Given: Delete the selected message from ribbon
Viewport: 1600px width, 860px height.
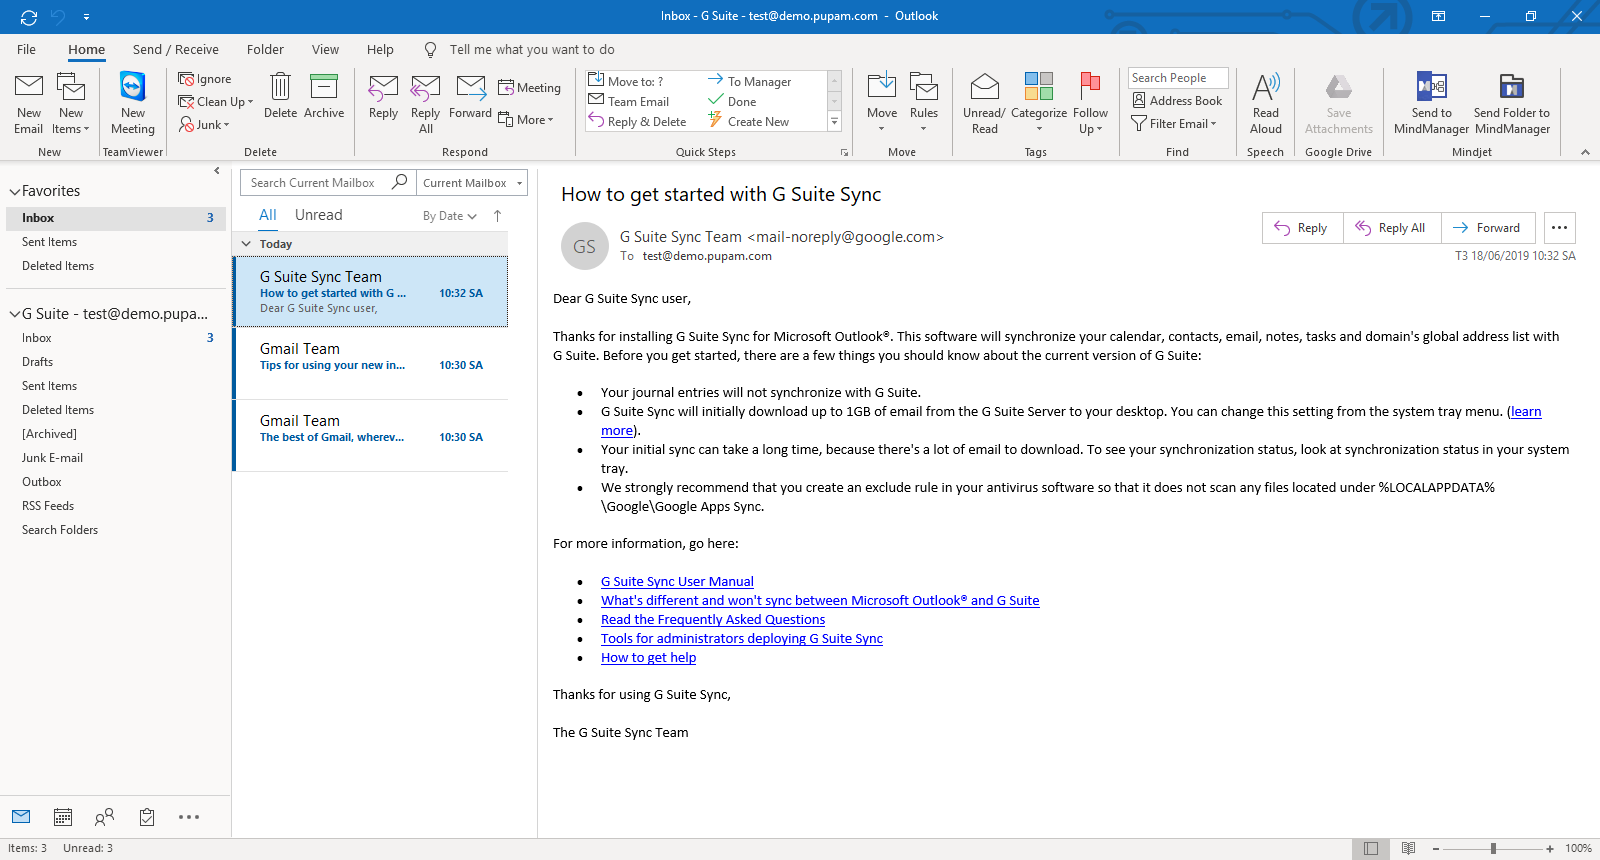Looking at the screenshot, I should click(x=280, y=96).
